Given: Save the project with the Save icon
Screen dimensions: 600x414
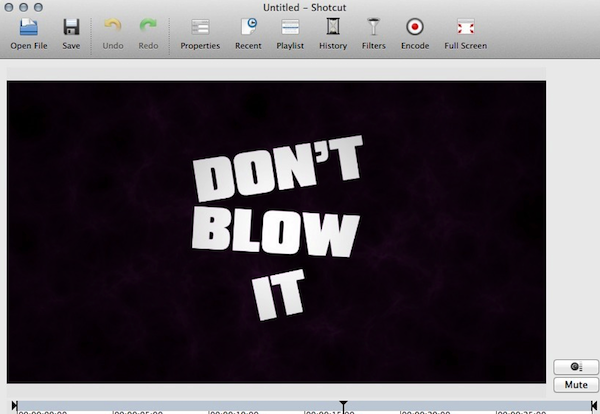Looking at the screenshot, I should tap(71, 33).
